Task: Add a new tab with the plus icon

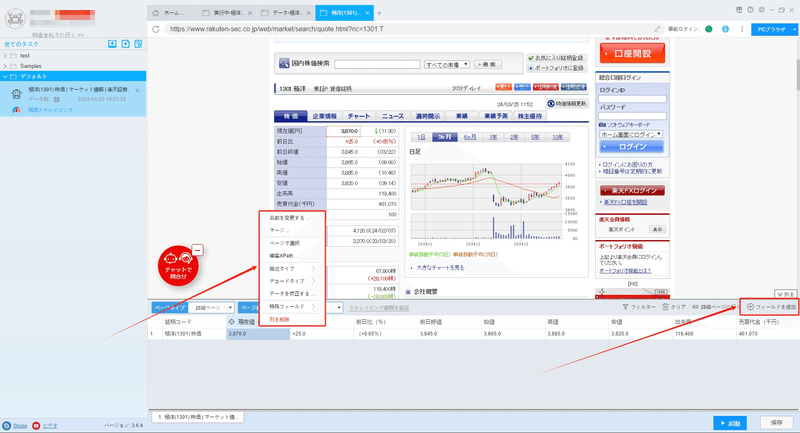Action: (379, 13)
